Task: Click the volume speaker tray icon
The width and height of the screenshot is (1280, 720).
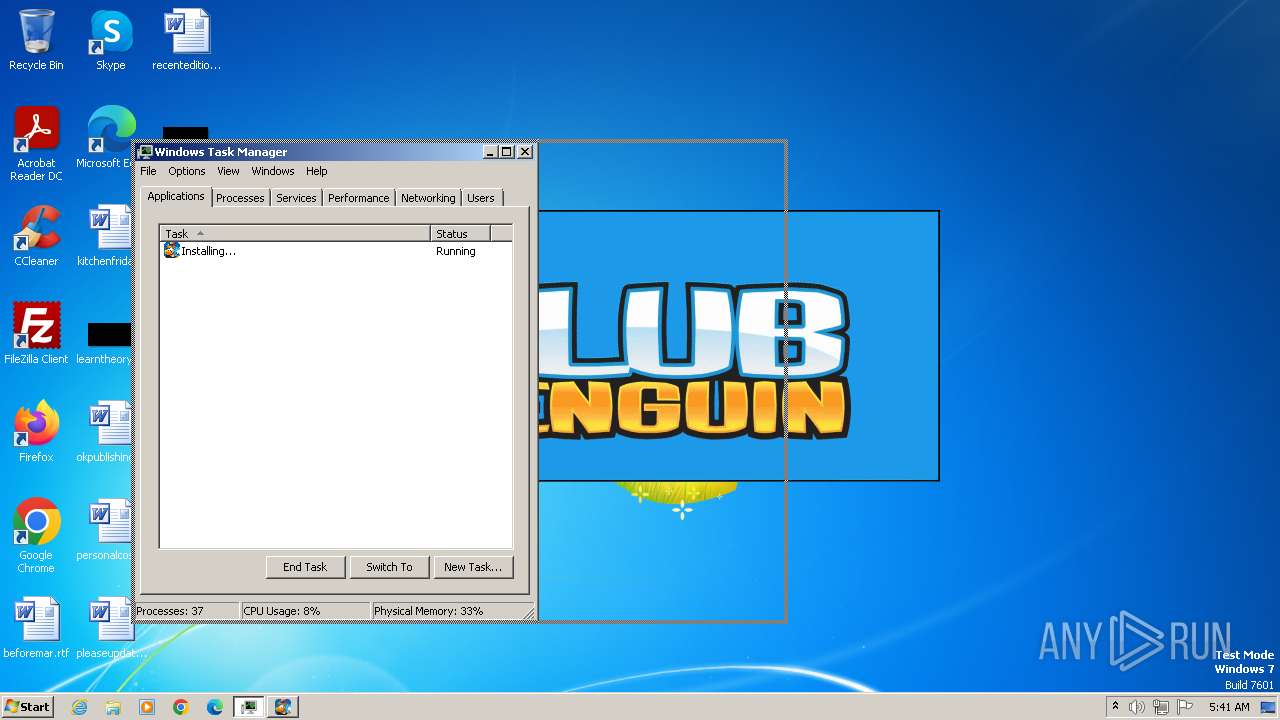Action: point(1136,707)
